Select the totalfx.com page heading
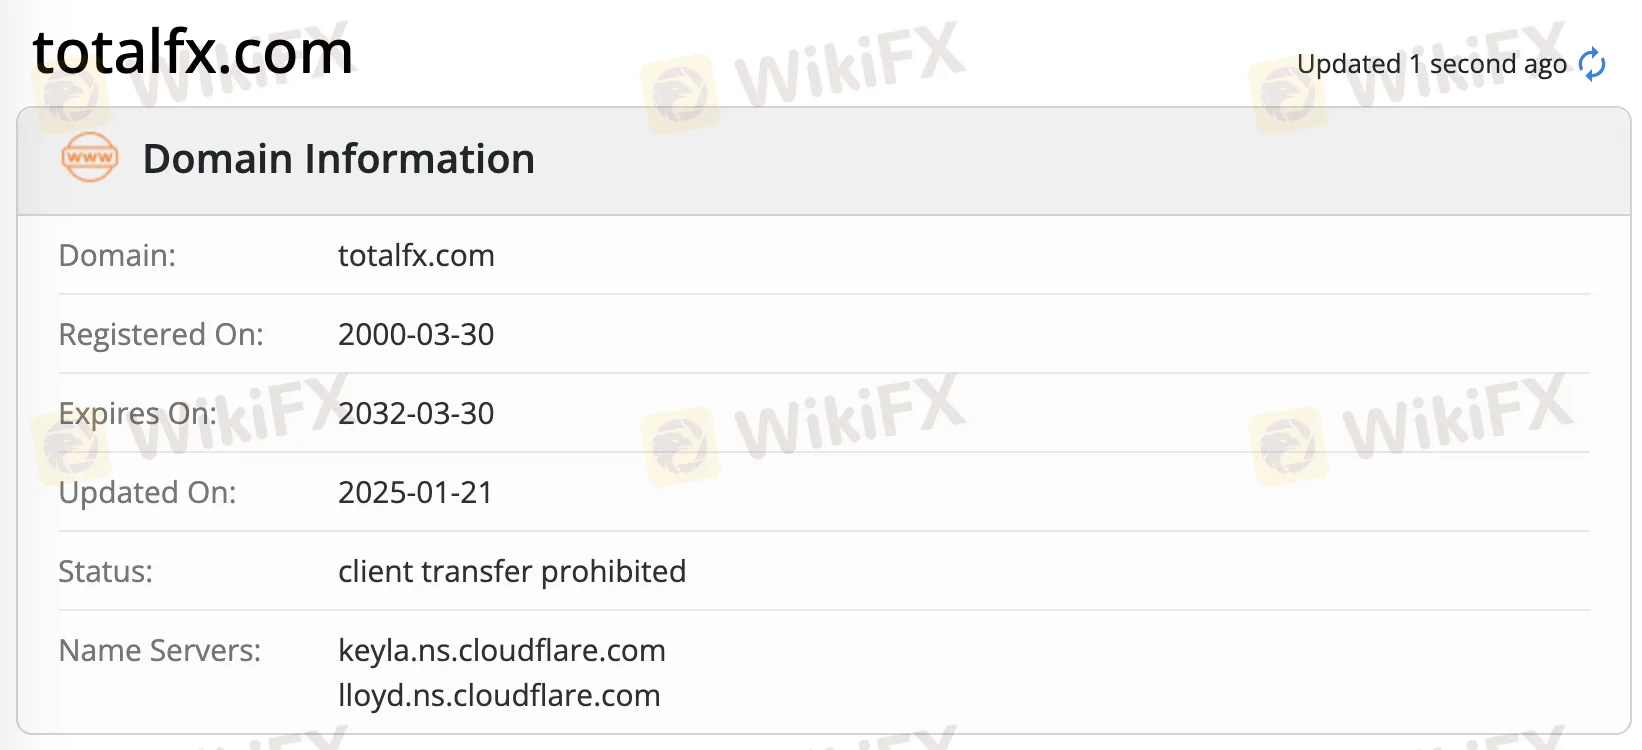 point(192,52)
